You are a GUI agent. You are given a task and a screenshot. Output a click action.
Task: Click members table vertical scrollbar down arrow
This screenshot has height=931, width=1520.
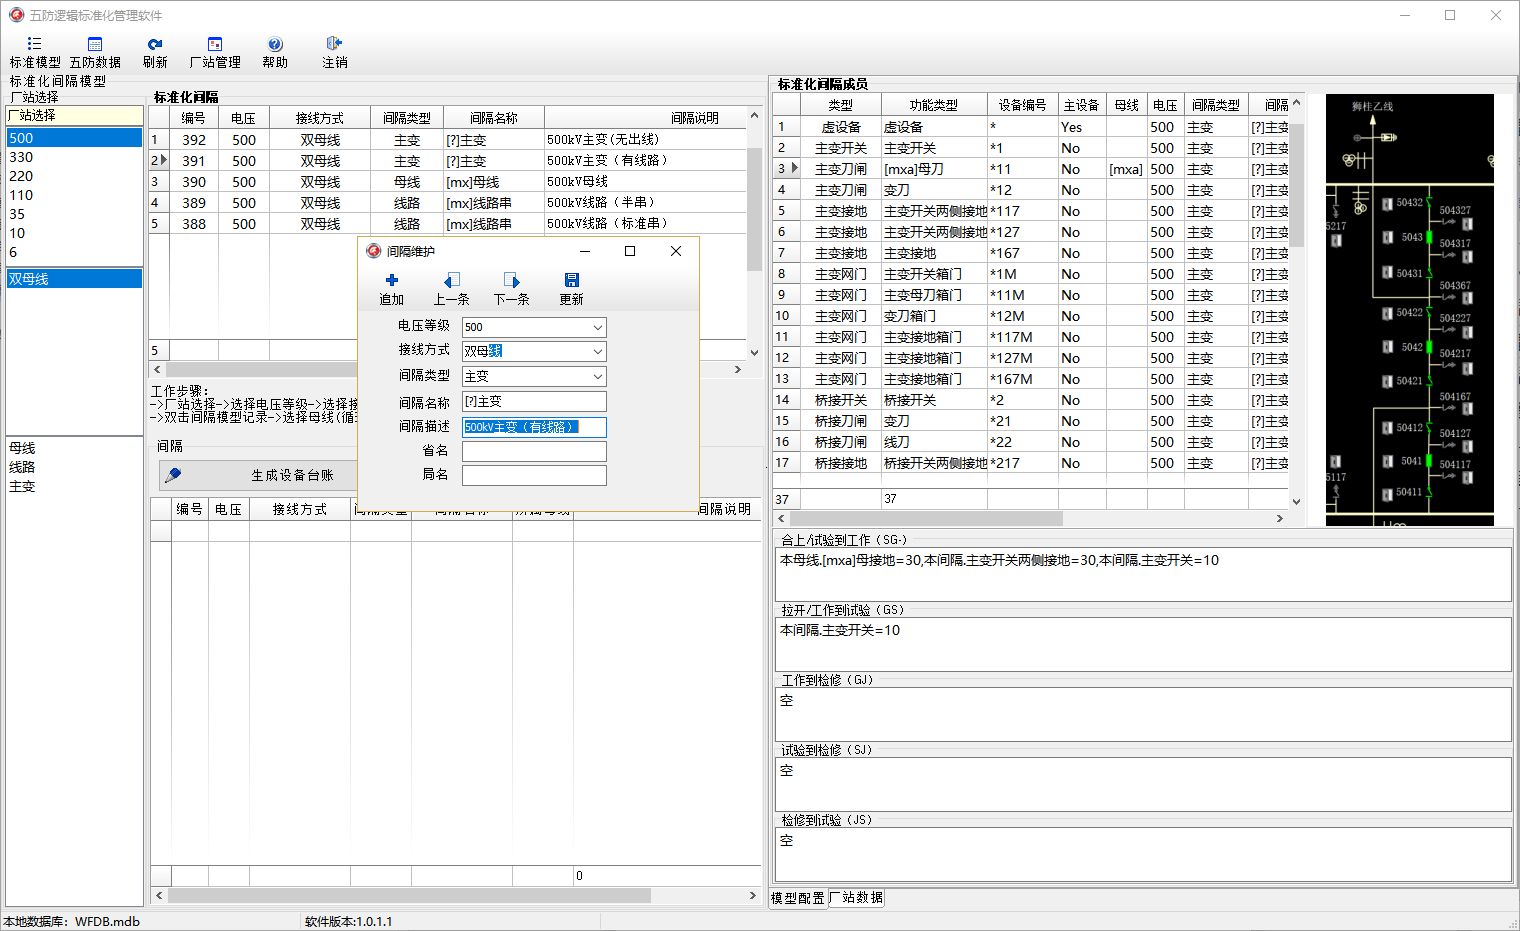click(1296, 502)
